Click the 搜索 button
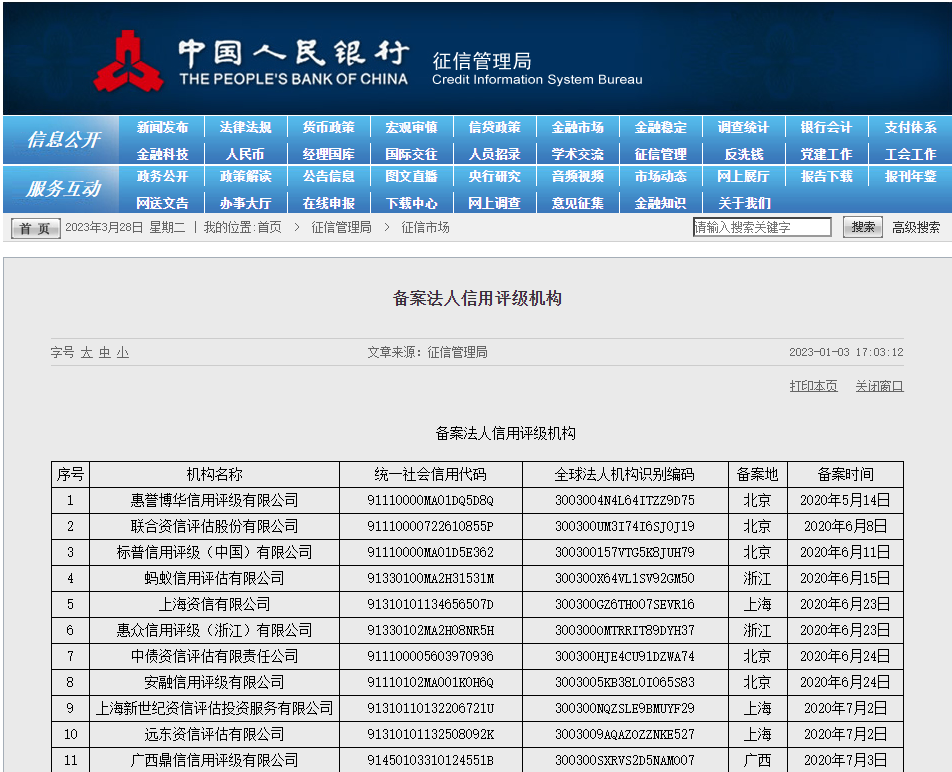 [x=863, y=227]
